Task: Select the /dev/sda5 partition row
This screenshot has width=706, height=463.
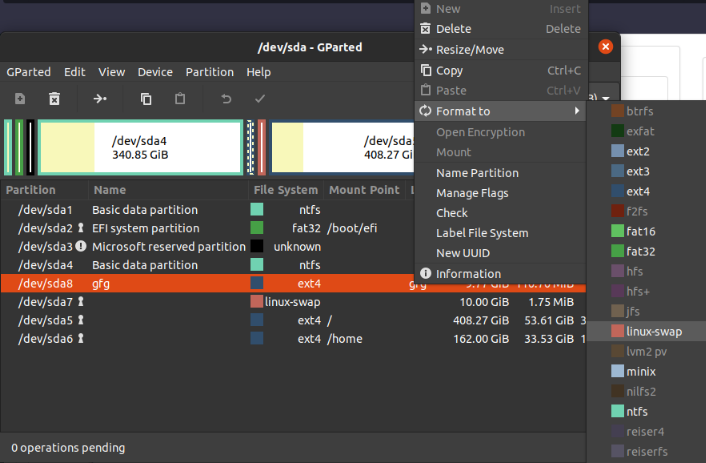Action: coord(200,321)
